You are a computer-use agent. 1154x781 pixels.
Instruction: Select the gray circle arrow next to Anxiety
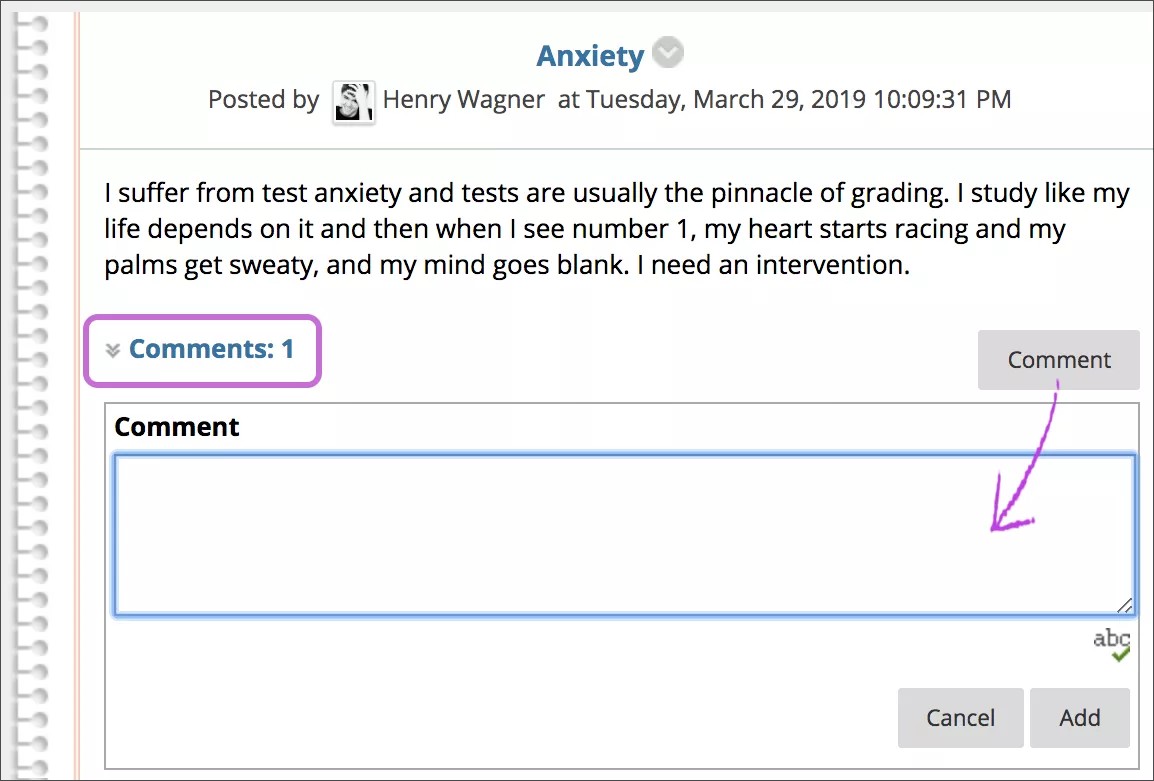(668, 52)
